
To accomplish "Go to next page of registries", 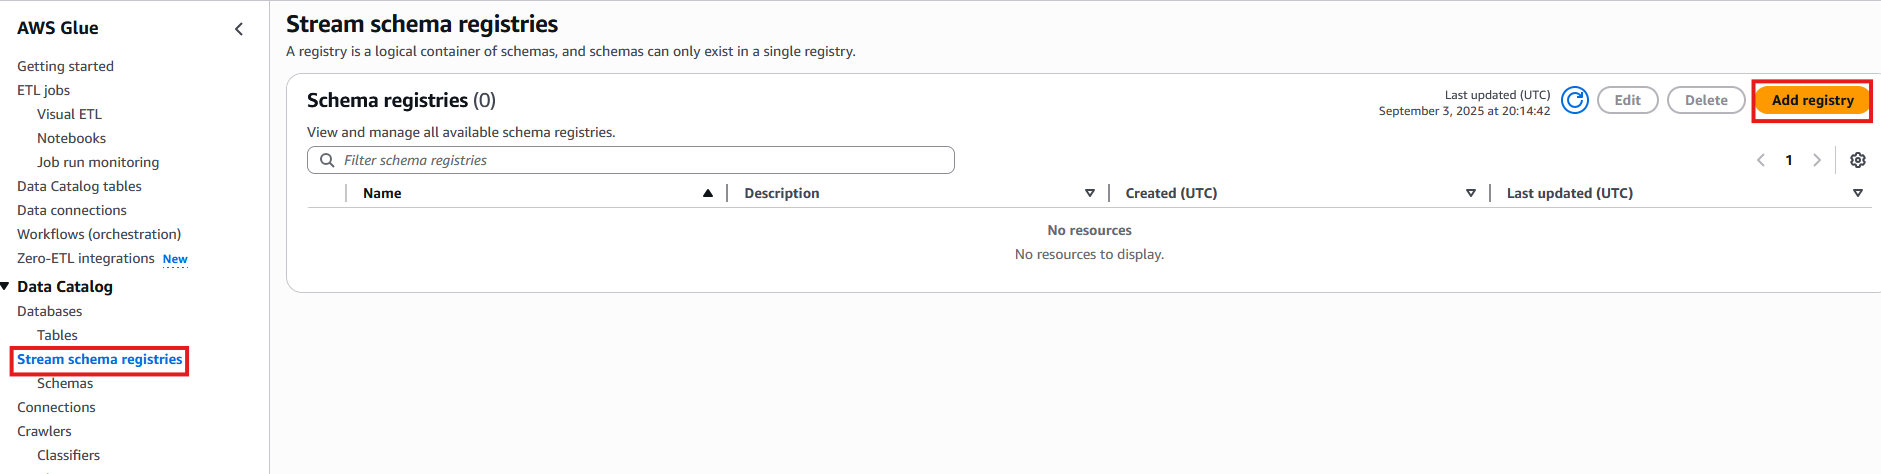I will click(x=1817, y=160).
